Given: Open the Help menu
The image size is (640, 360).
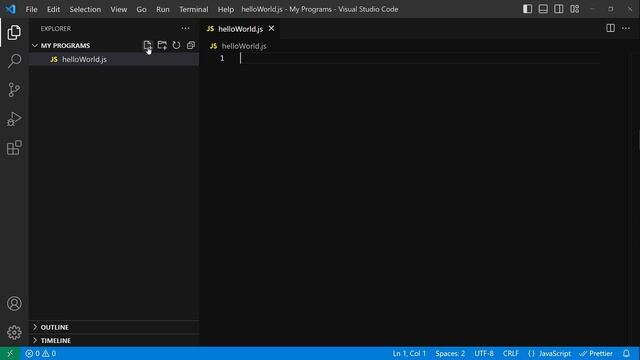Looking at the screenshot, I should pyautogui.click(x=225, y=9).
